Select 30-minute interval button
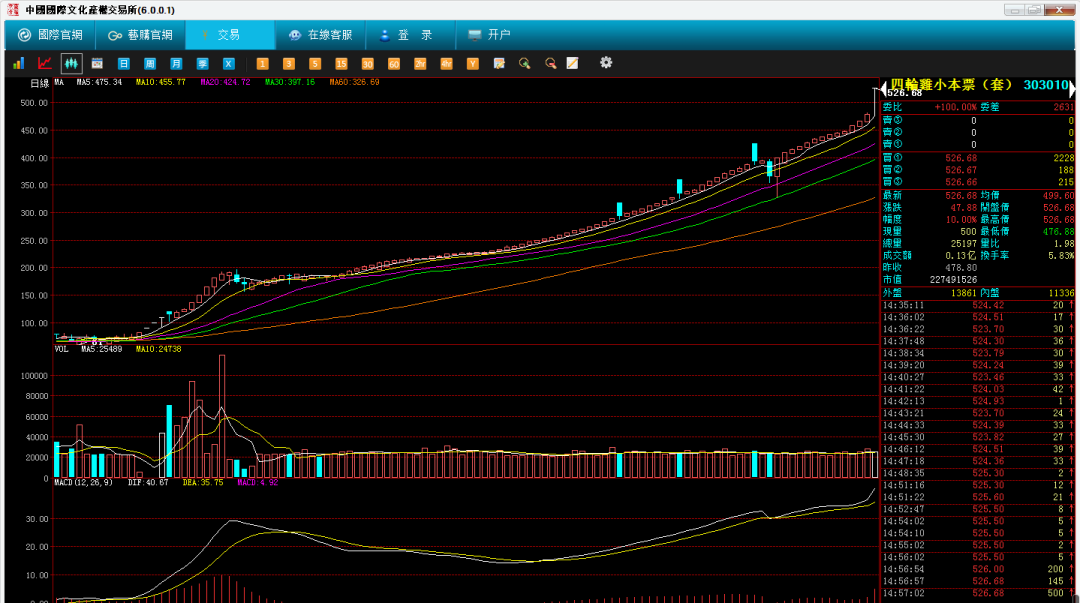Screen dimensions: 1080x603 click(367, 63)
